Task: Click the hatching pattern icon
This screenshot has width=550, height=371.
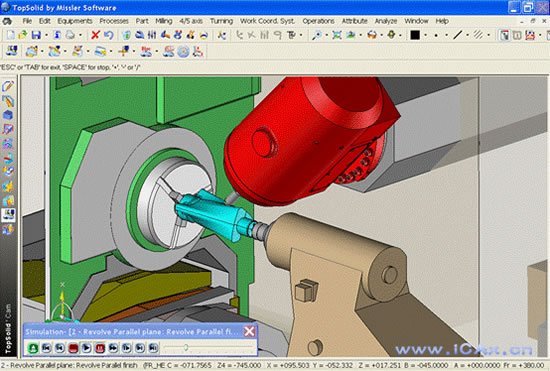Action: point(478,35)
